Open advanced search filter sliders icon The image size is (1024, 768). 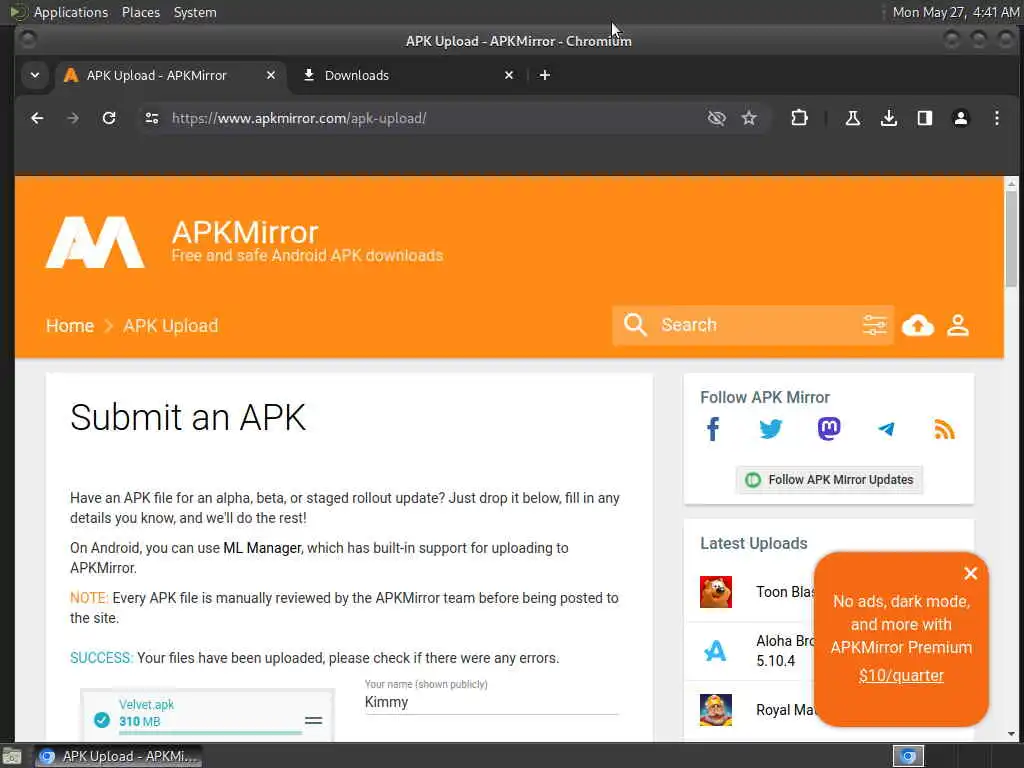(874, 325)
